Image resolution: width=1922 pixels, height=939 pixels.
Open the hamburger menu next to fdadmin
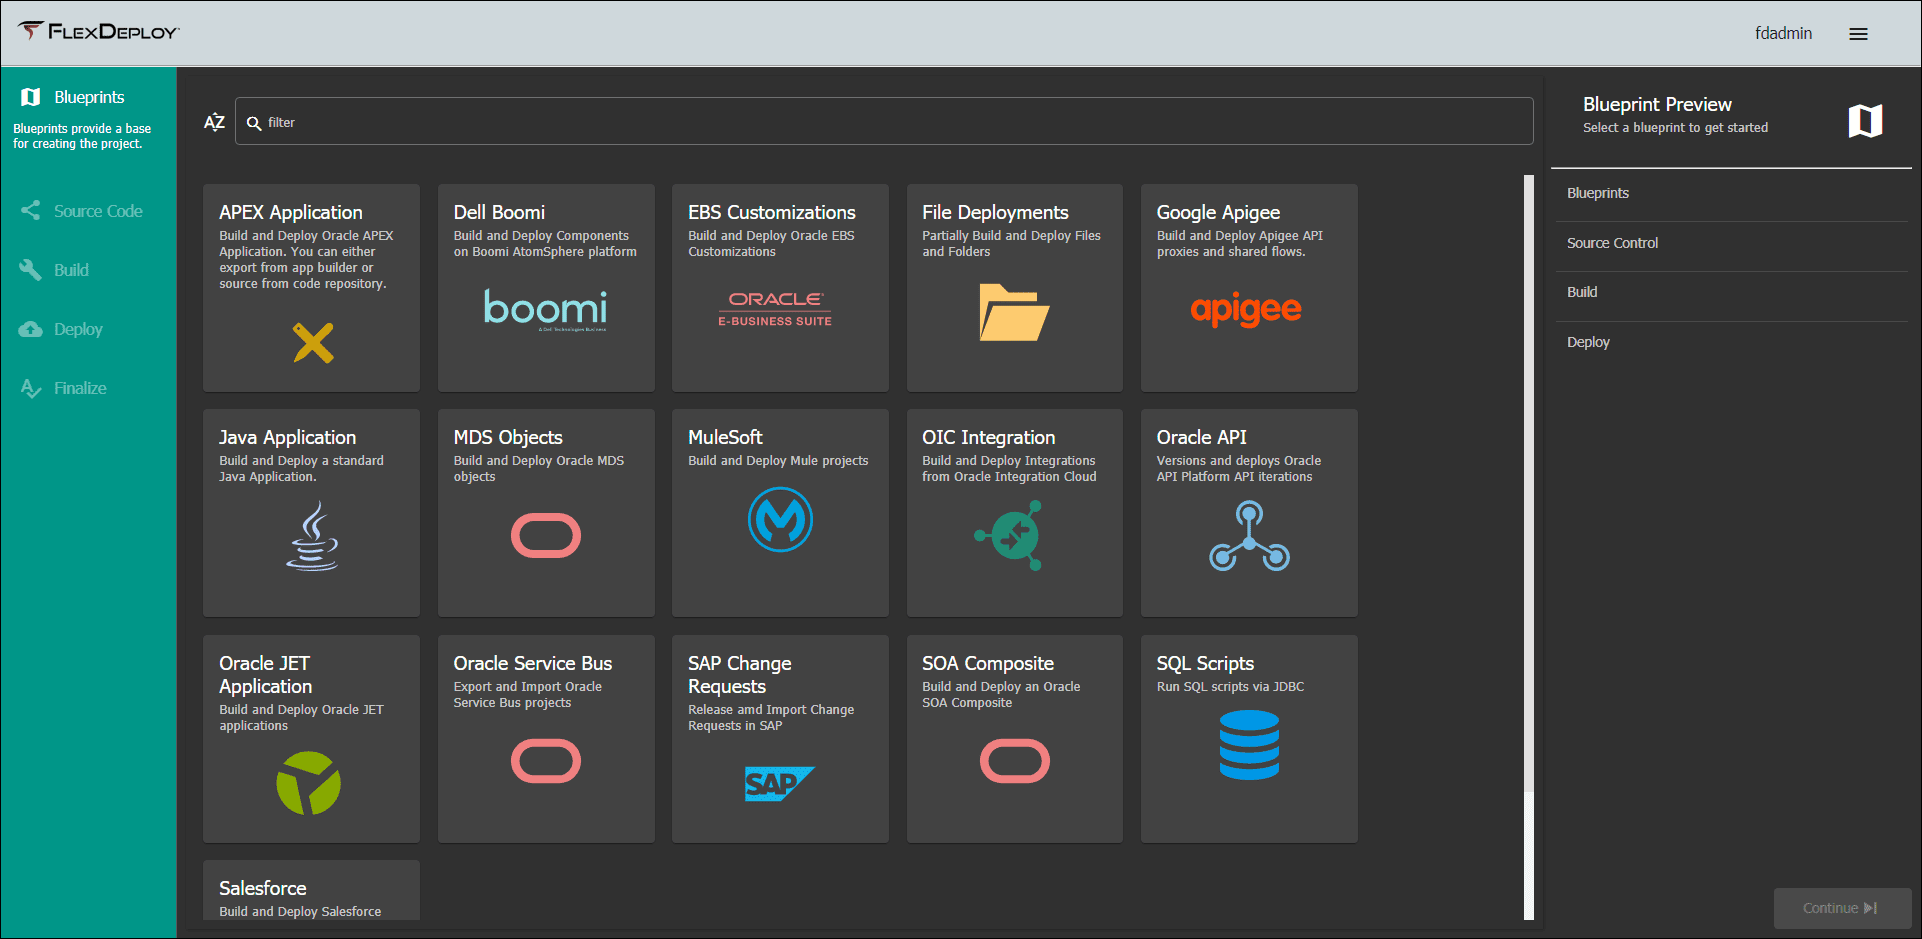tap(1858, 34)
